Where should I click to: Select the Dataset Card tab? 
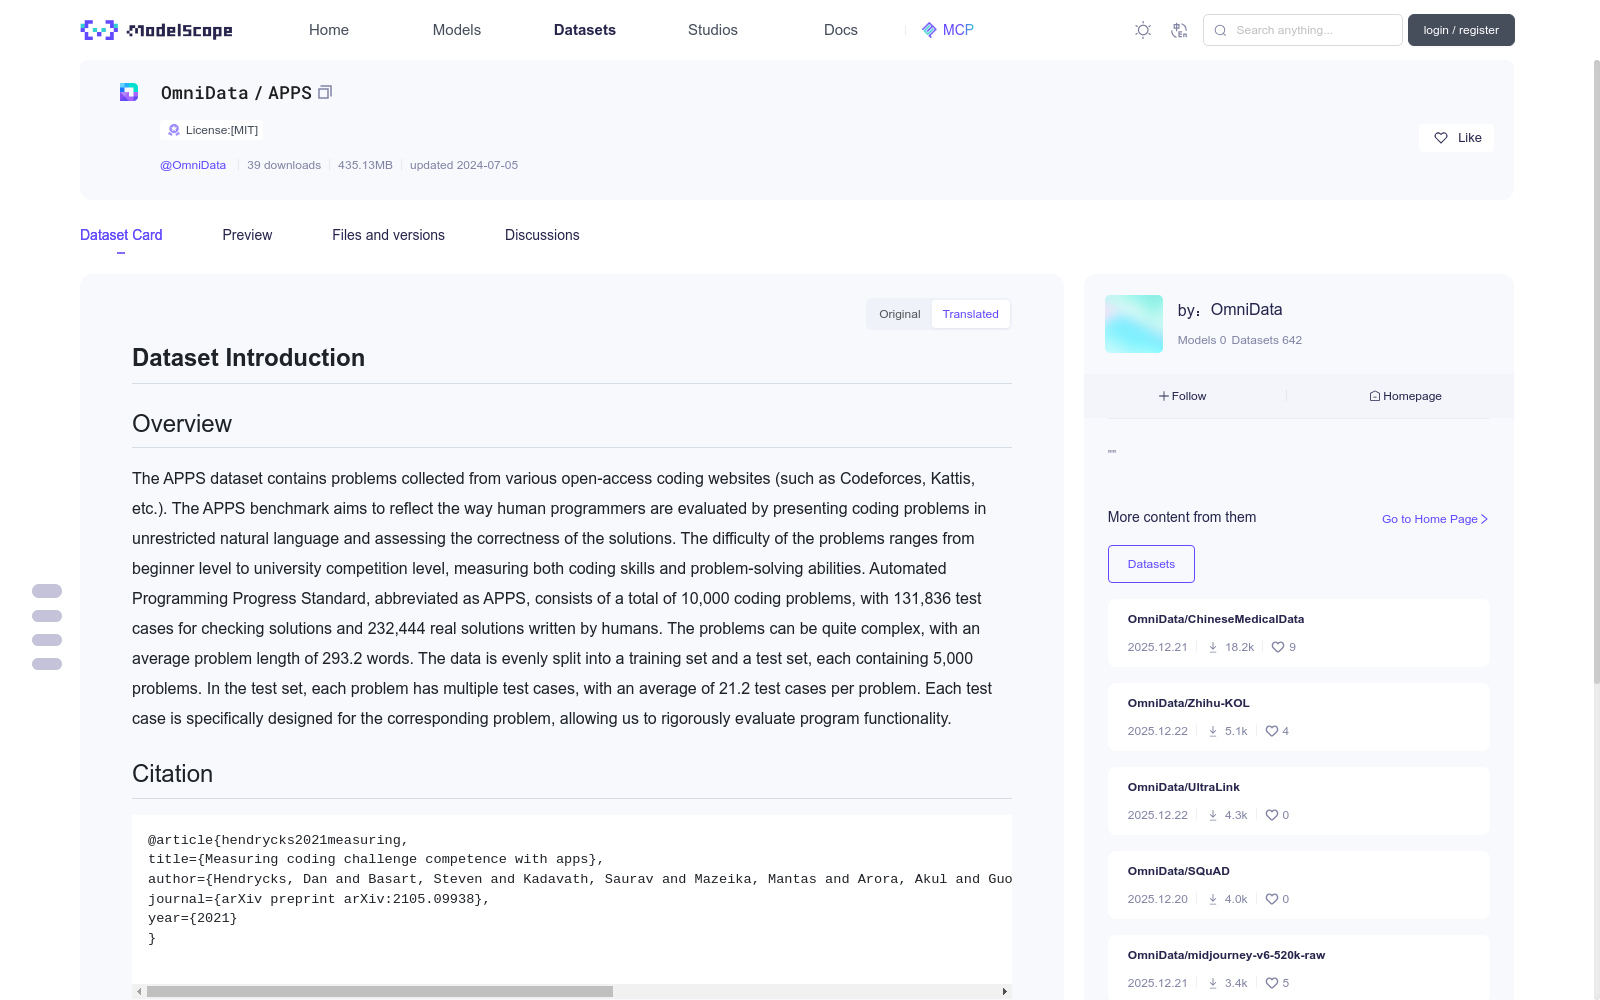pyautogui.click(x=121, y=235)
